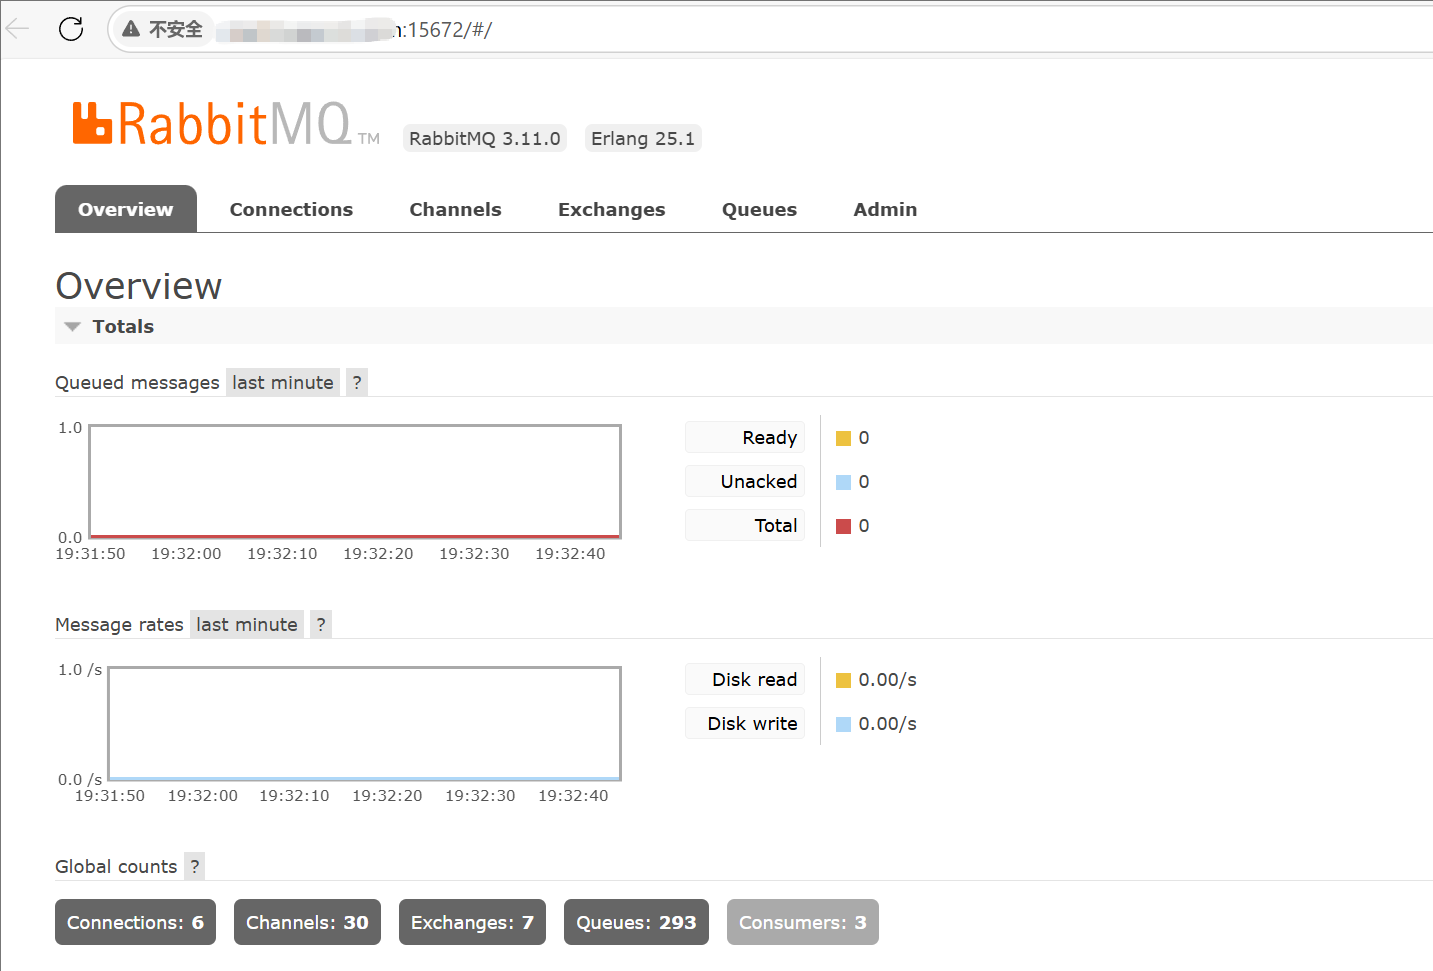Click the insecure site warning icon

pos(131,29)
